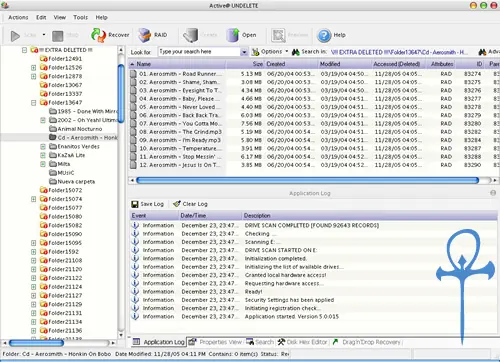The height and width of the screenshot is (362, 500).
Task: Click info icon of the Ready! log entry
Action: [x=135, y=291]
